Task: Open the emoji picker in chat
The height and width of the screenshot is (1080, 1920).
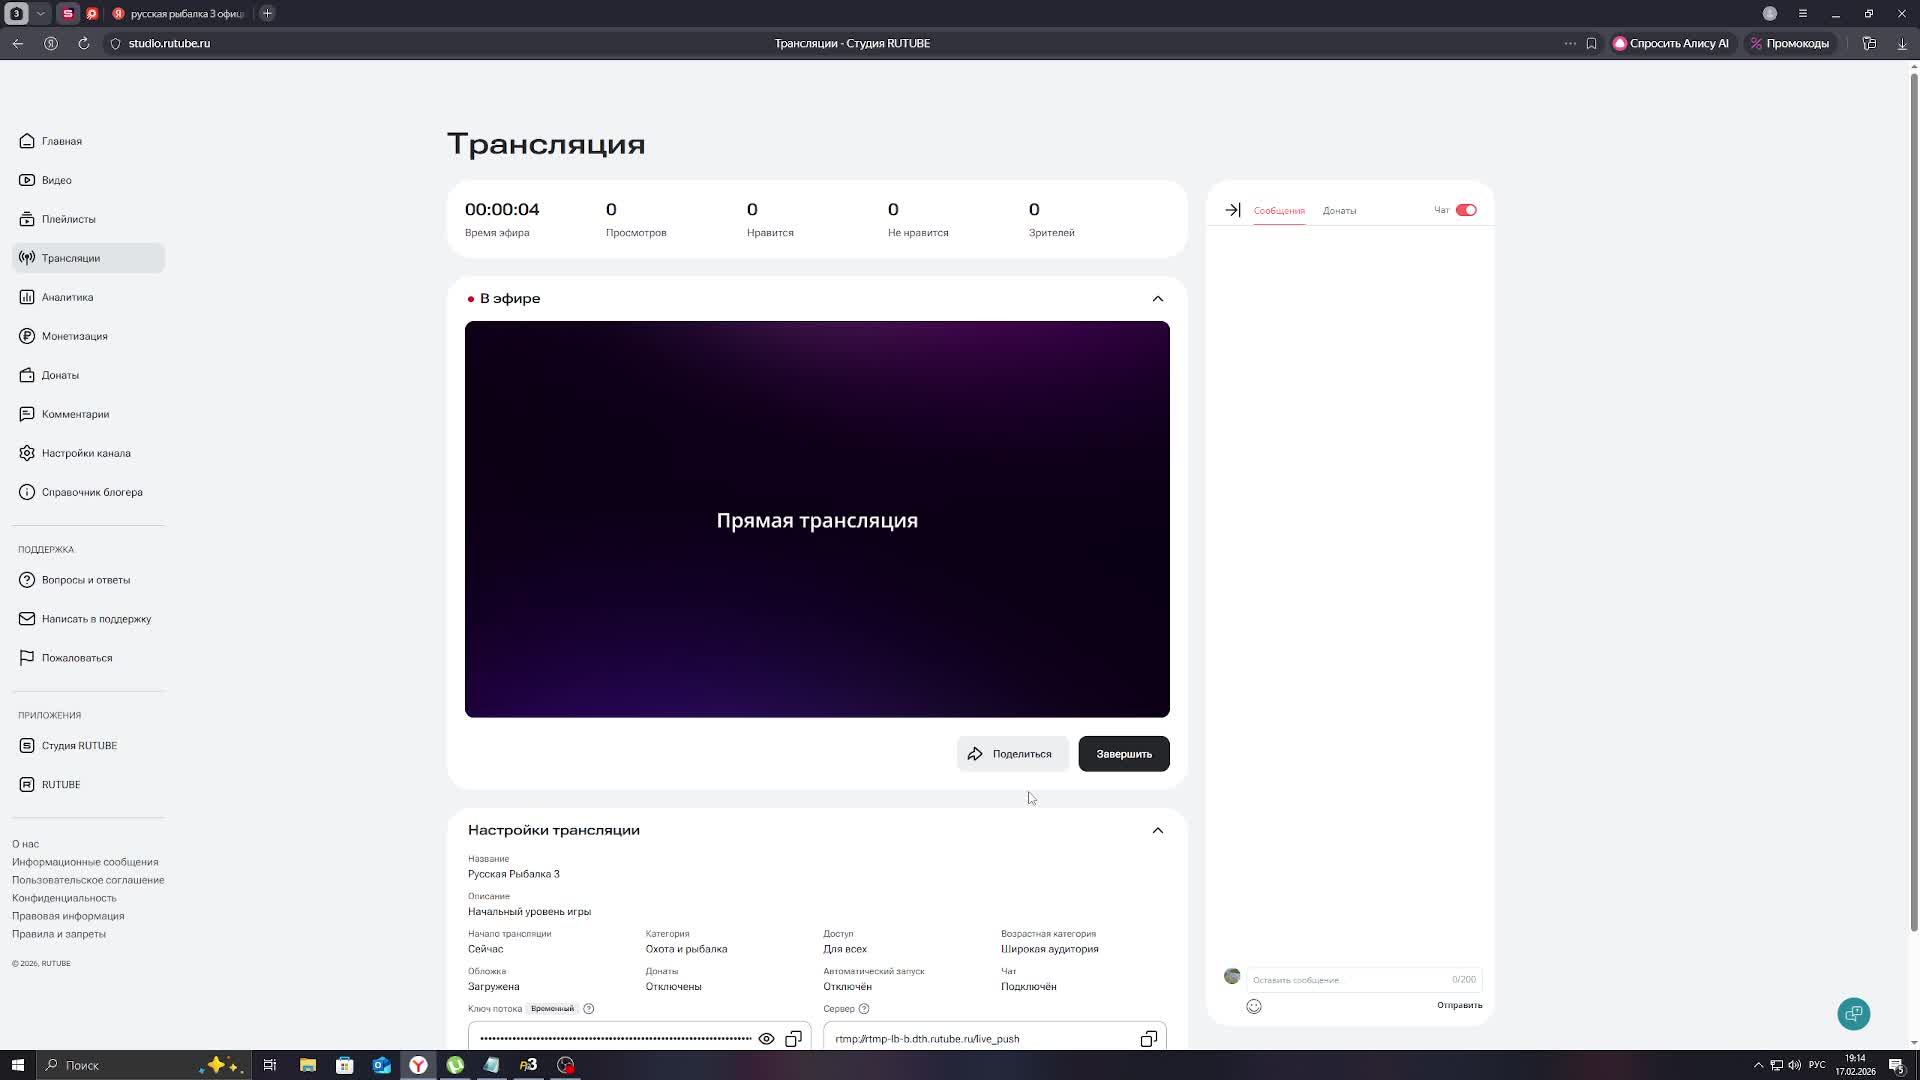Action: click(x=1254, y=1007)
